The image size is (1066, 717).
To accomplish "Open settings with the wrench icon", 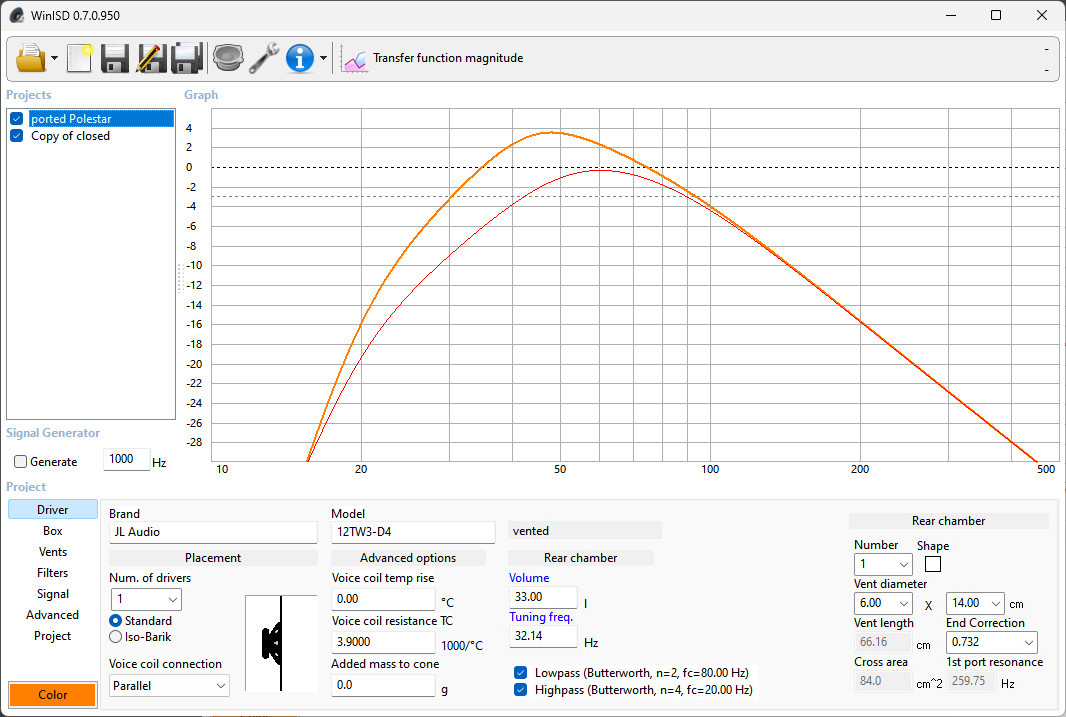I will click(264, 58).
